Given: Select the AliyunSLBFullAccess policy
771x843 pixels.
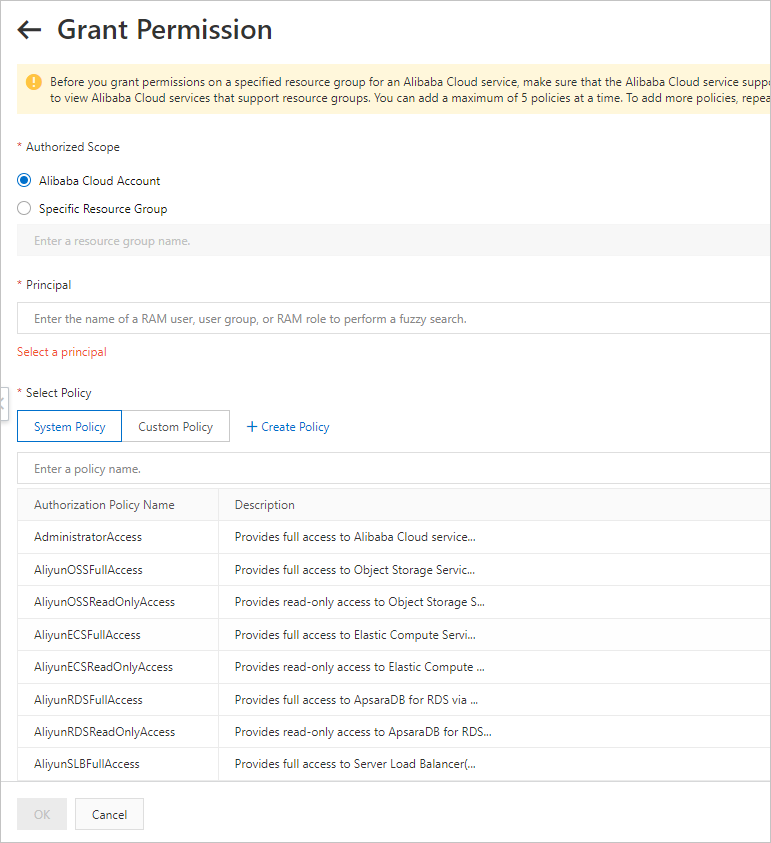Looking at the screenshot, I should pos(87,764).
